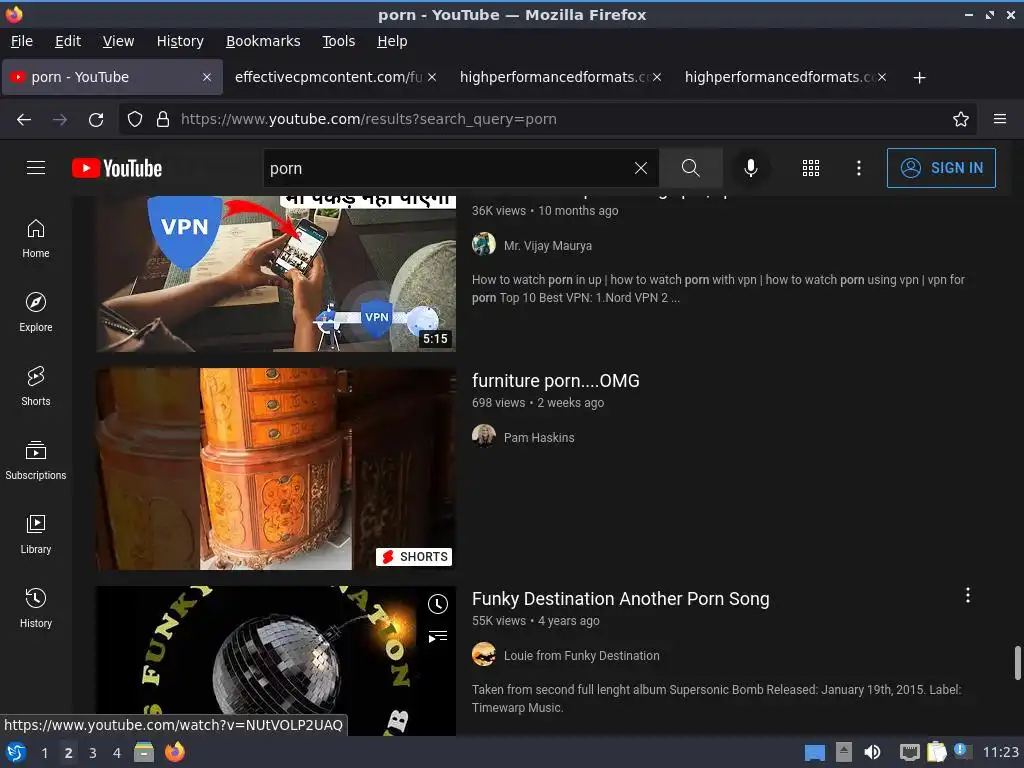Click the YouTube logo
The image size is (1024, 768).
[x=117, y=168]
